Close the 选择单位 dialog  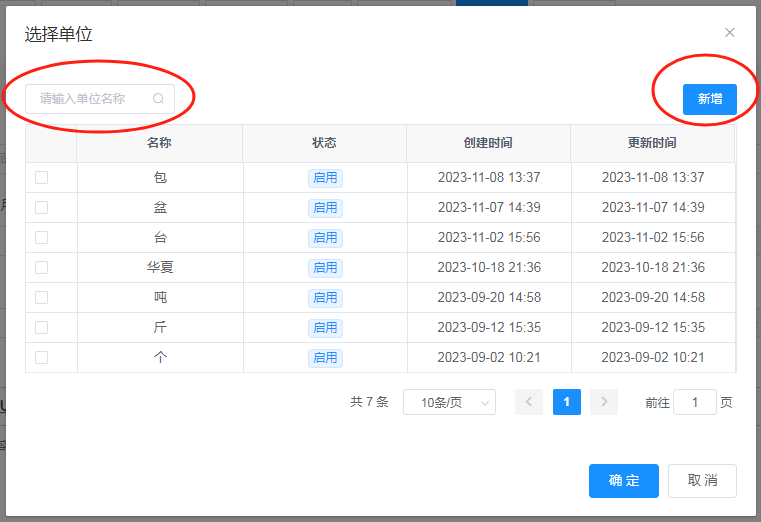click(x=730, y=33)
